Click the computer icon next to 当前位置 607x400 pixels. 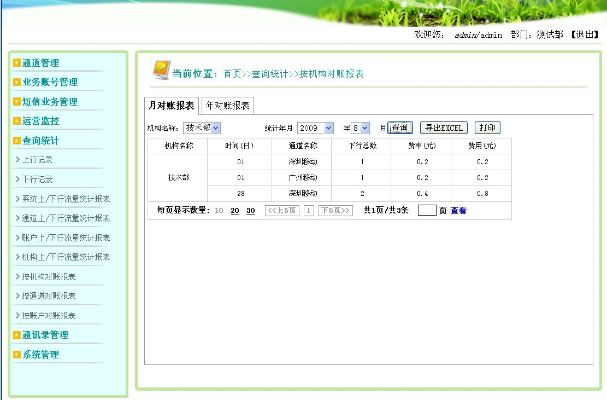(159, 71)
